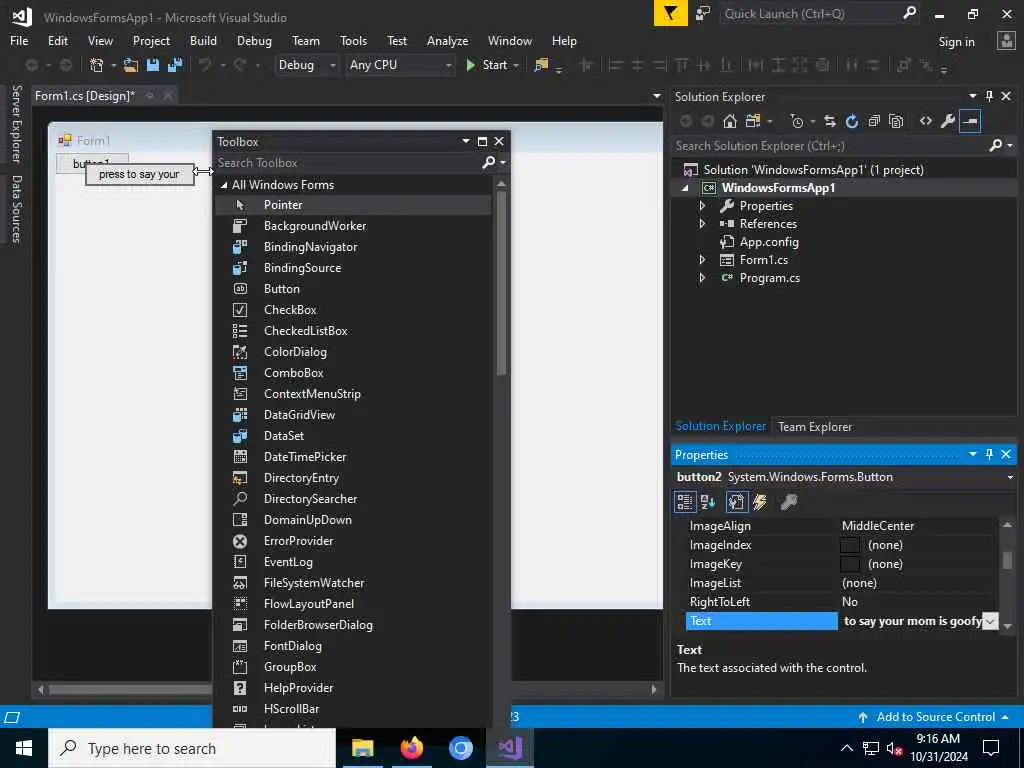Close the Toolbox window
This screenshot has width=1024, height=768.
pyautogui.click(x=499, y=141)
